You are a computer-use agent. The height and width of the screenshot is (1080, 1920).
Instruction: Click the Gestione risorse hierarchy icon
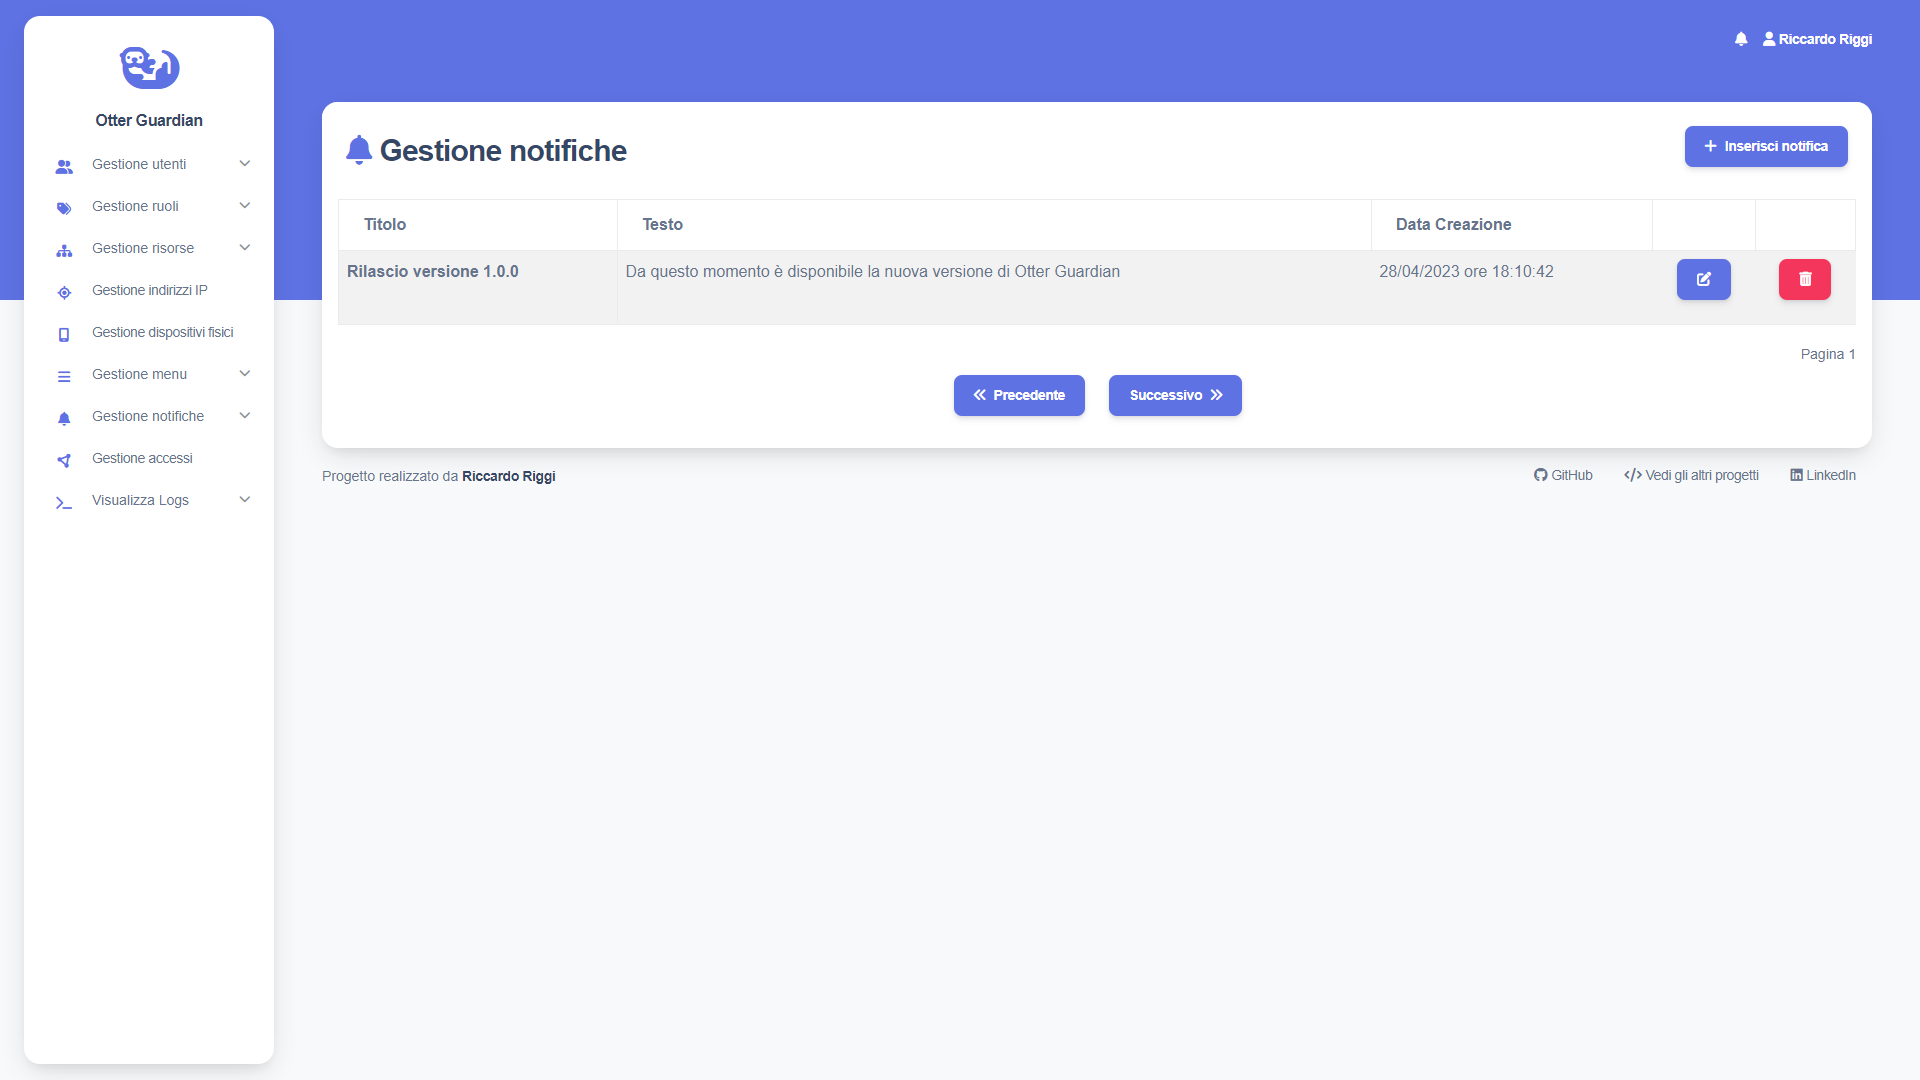click(x=64, y=250)
